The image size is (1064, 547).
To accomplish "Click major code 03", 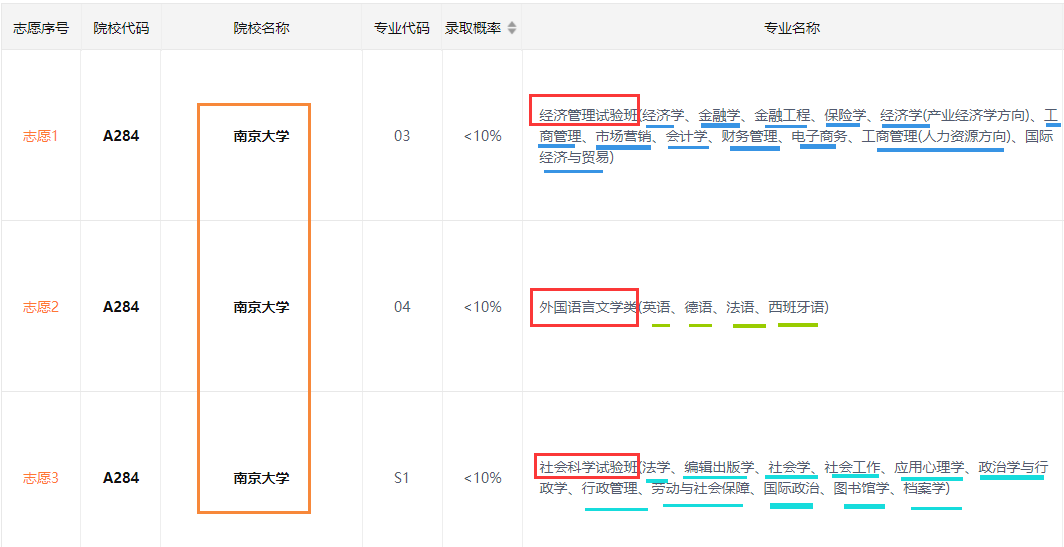I will [x=402, y=136].
